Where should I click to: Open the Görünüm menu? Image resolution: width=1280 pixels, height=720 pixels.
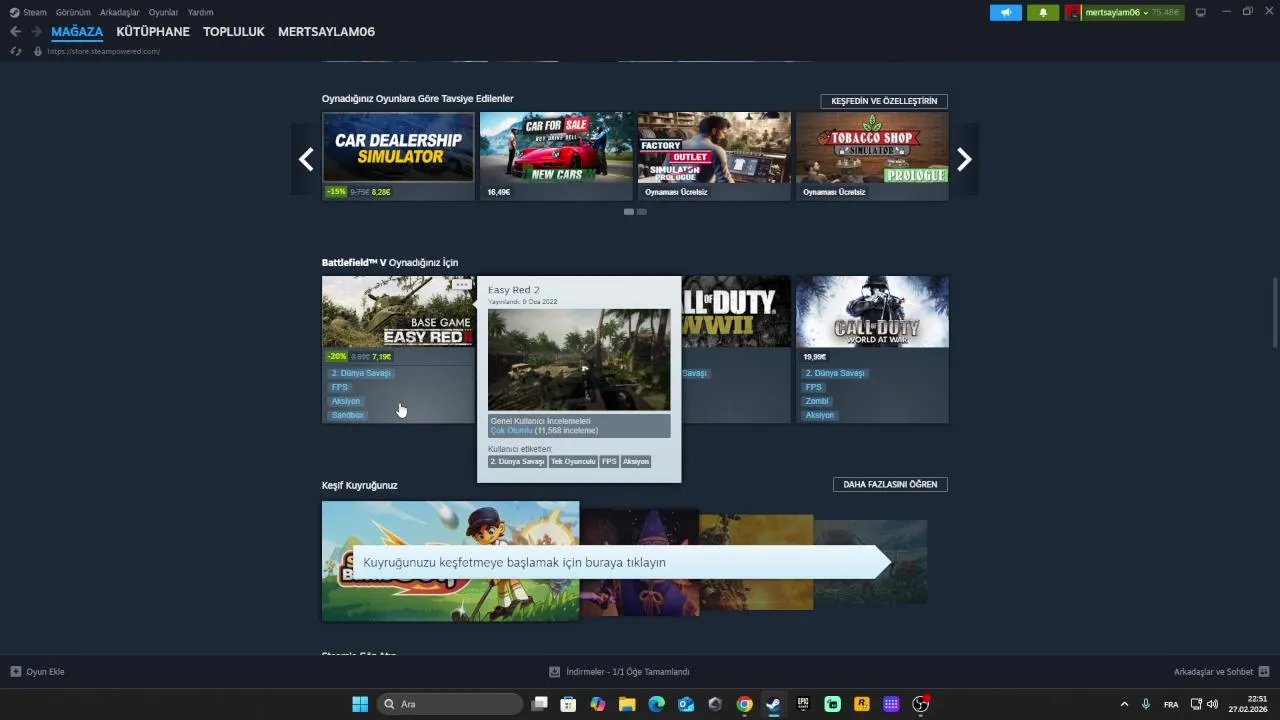click(73, 12)
